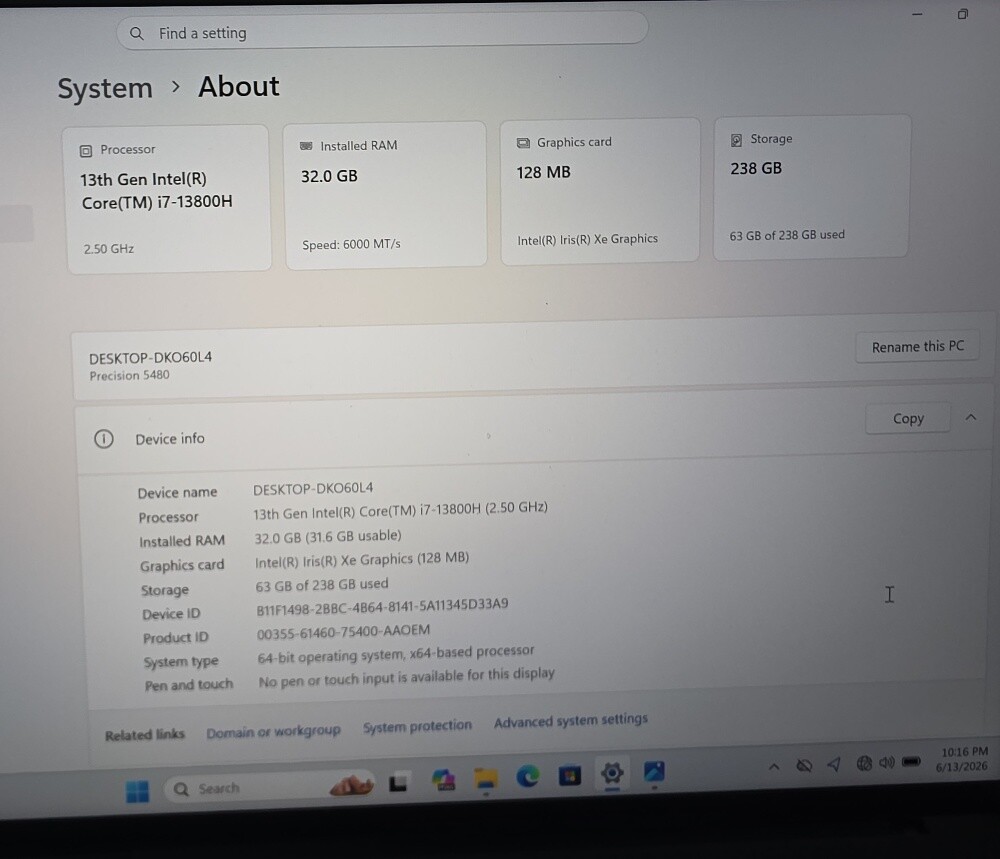Select the Graphics card 128 MB card
Image resolution: width=1000 pixels, height=859 pixels.
pyautogui.click(x=599, y=191)
